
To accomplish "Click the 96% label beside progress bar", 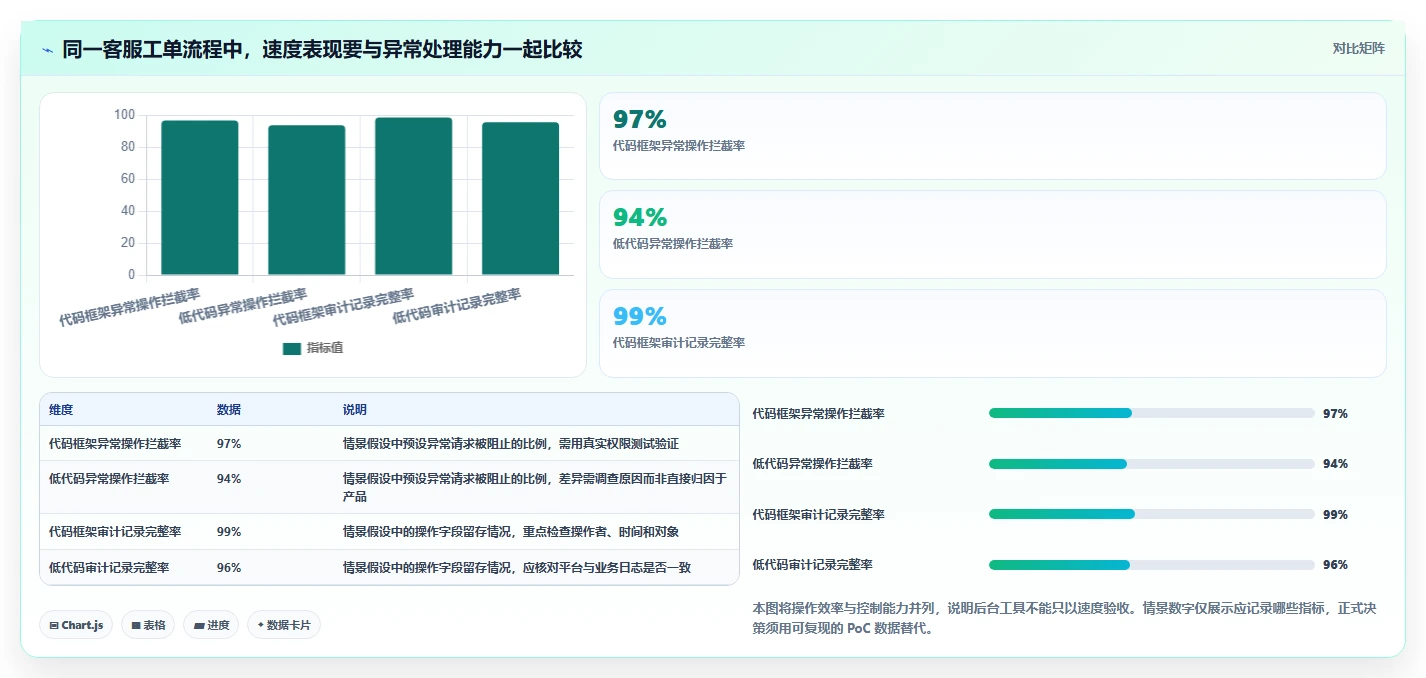I will tap(1335, 565).
